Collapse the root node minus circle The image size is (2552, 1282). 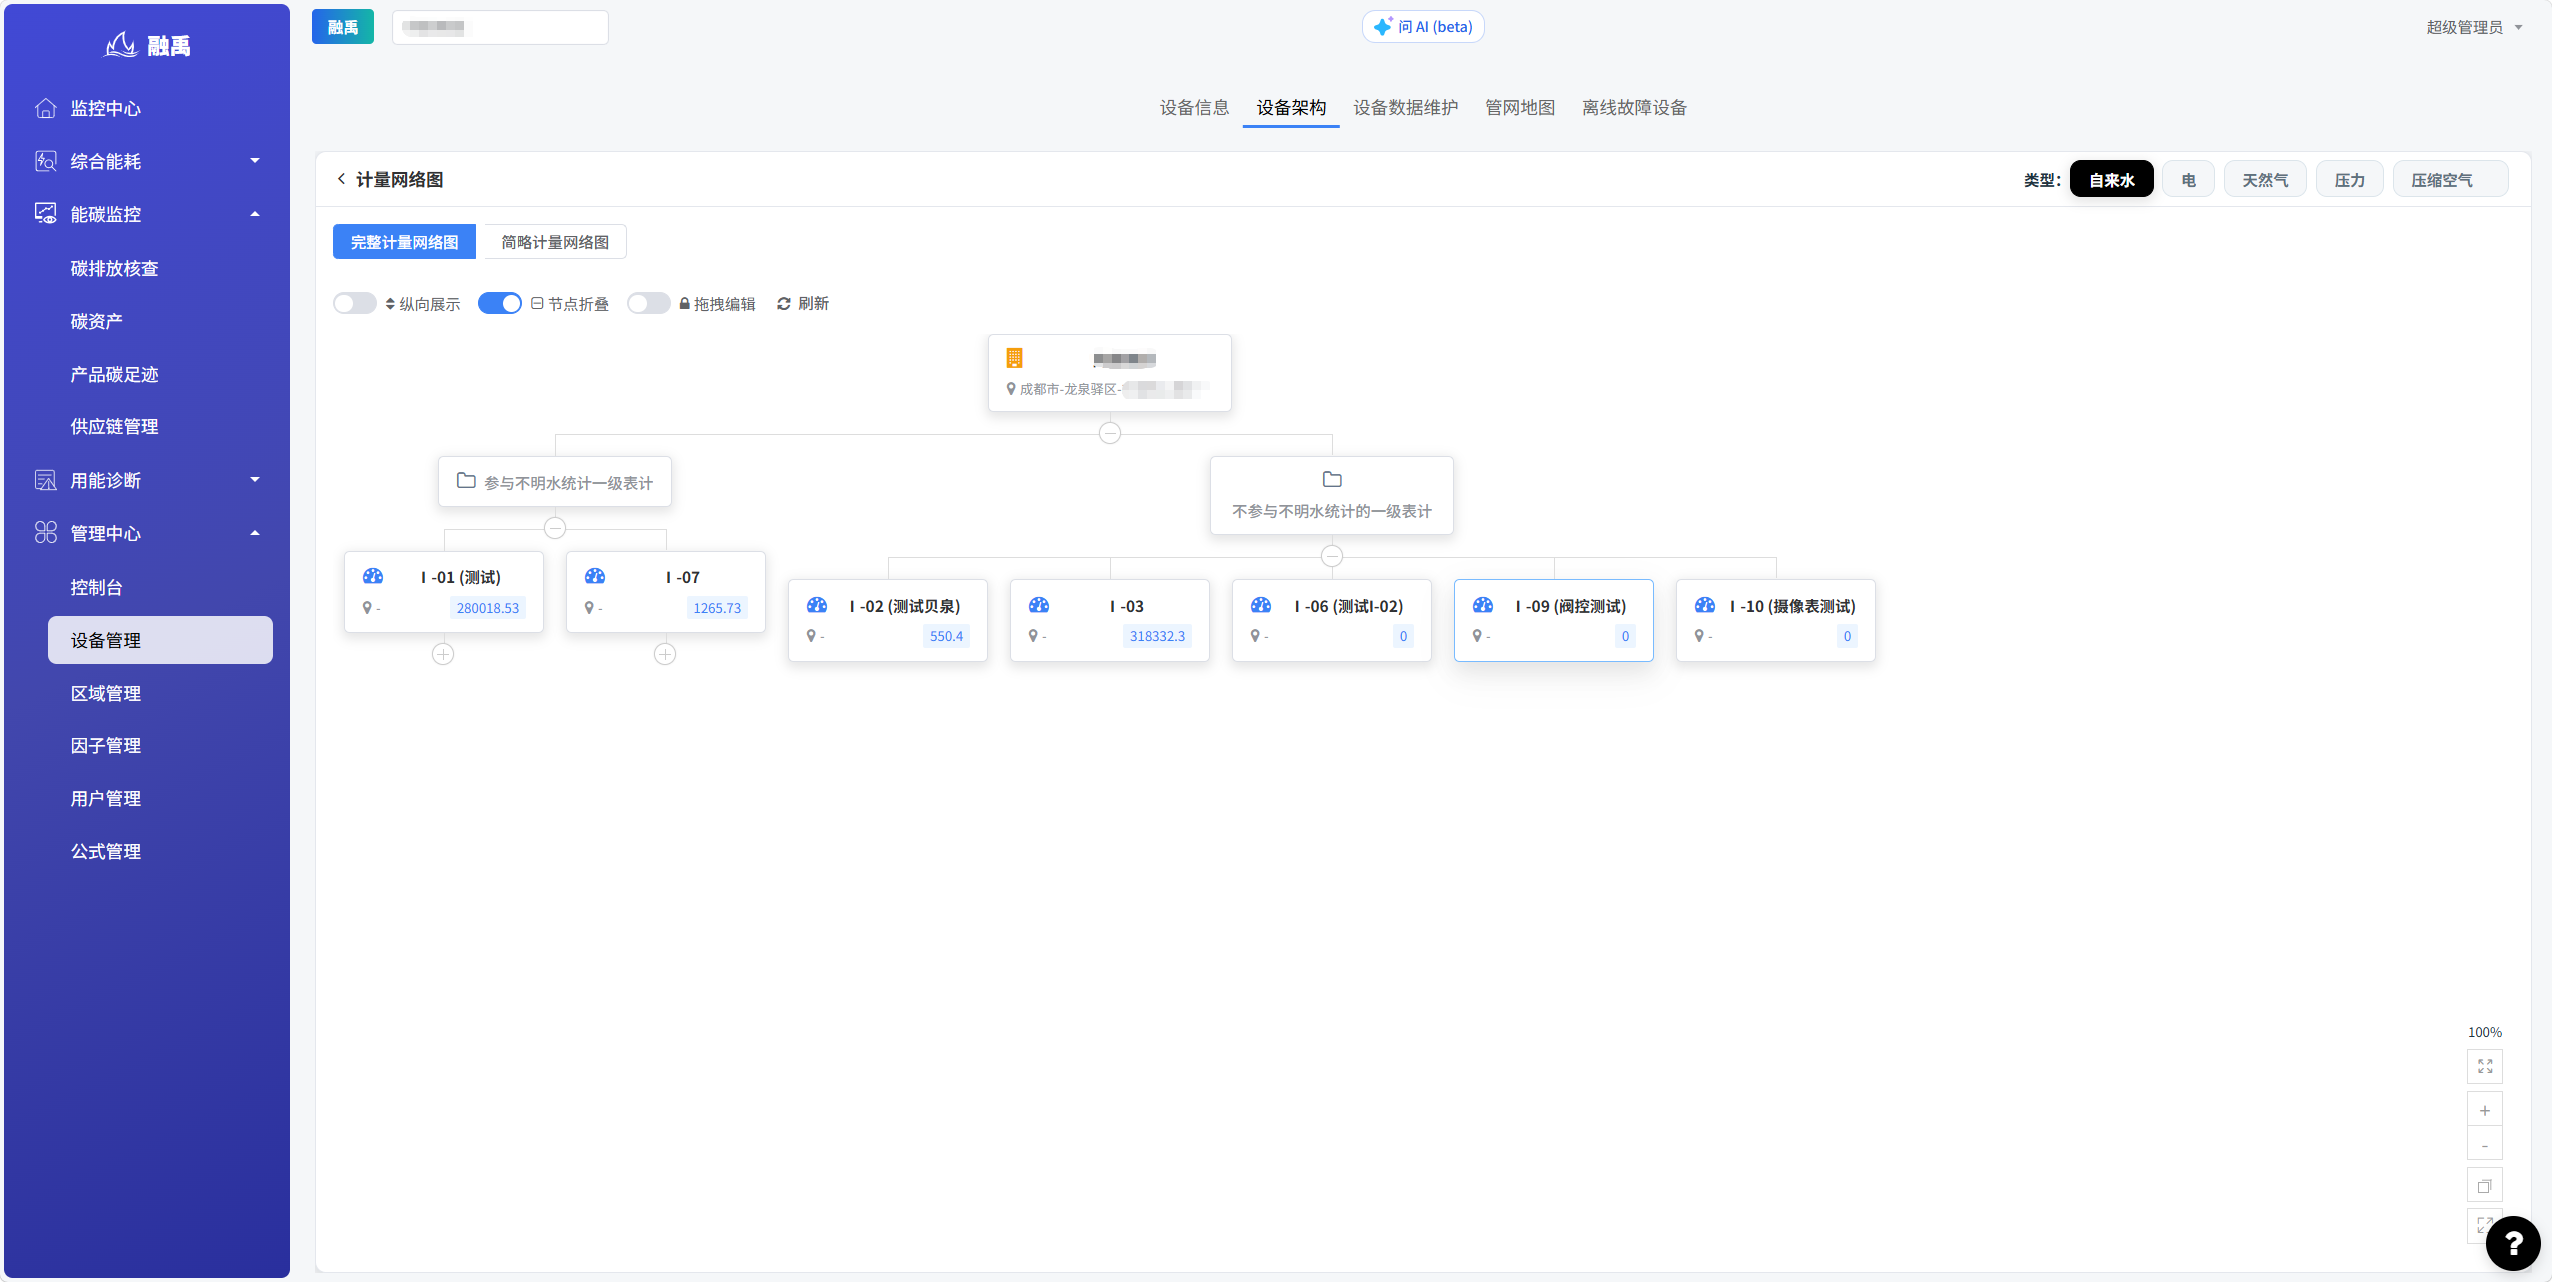1109,433
